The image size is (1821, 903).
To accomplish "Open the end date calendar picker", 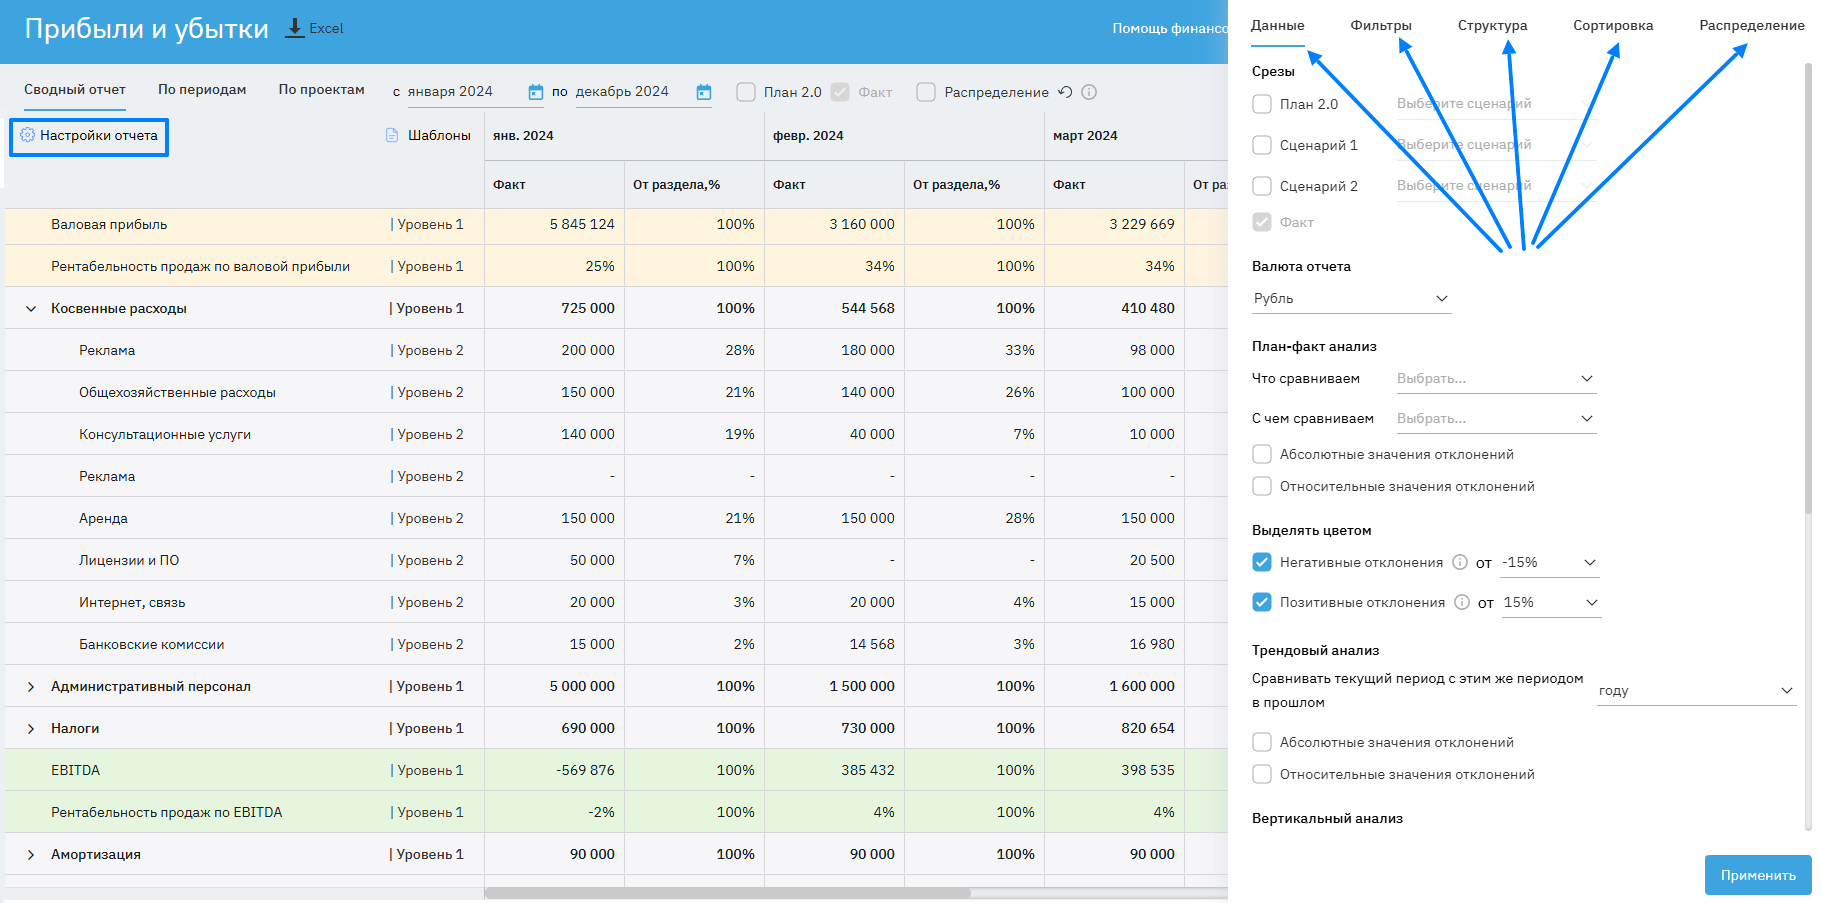I will 704,92.
